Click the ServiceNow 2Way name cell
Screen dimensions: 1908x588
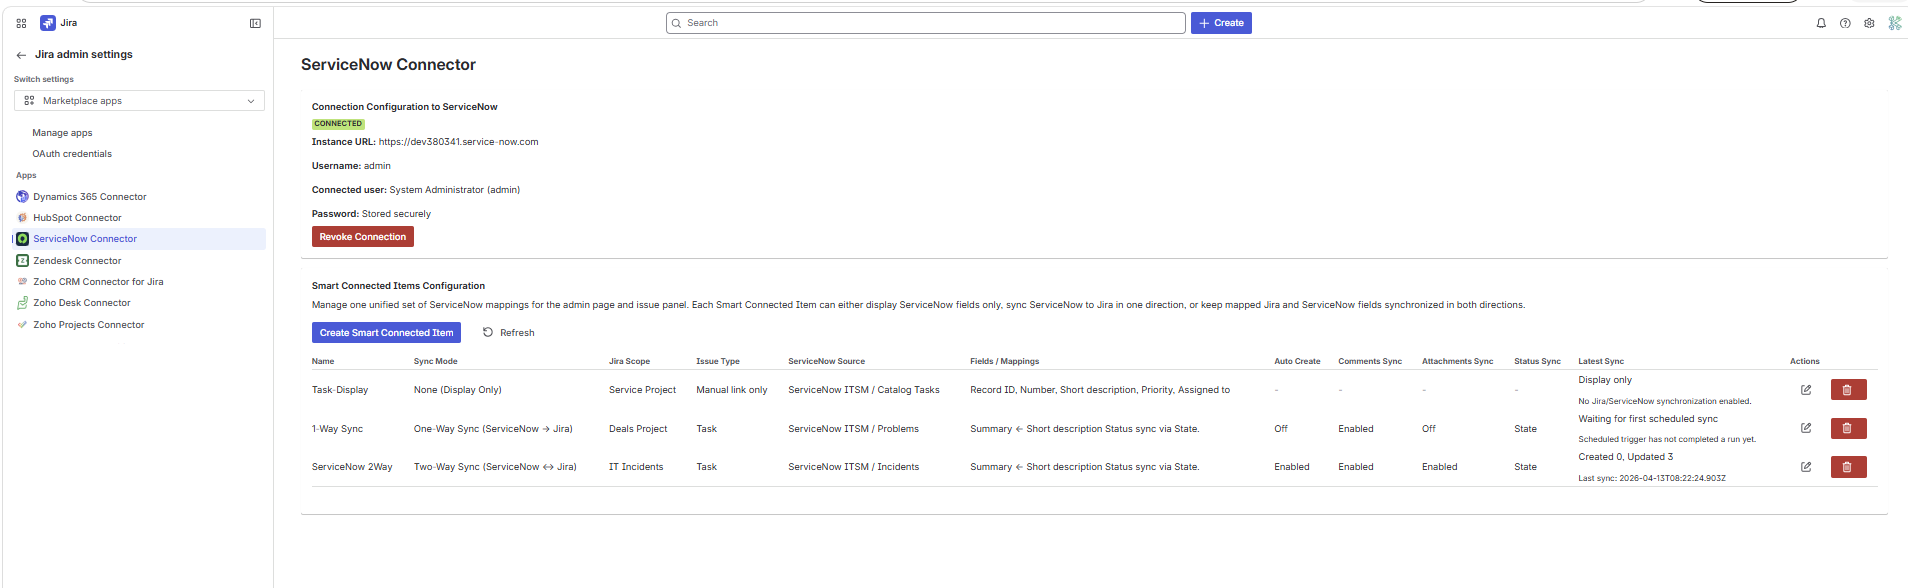click(352, 467)
